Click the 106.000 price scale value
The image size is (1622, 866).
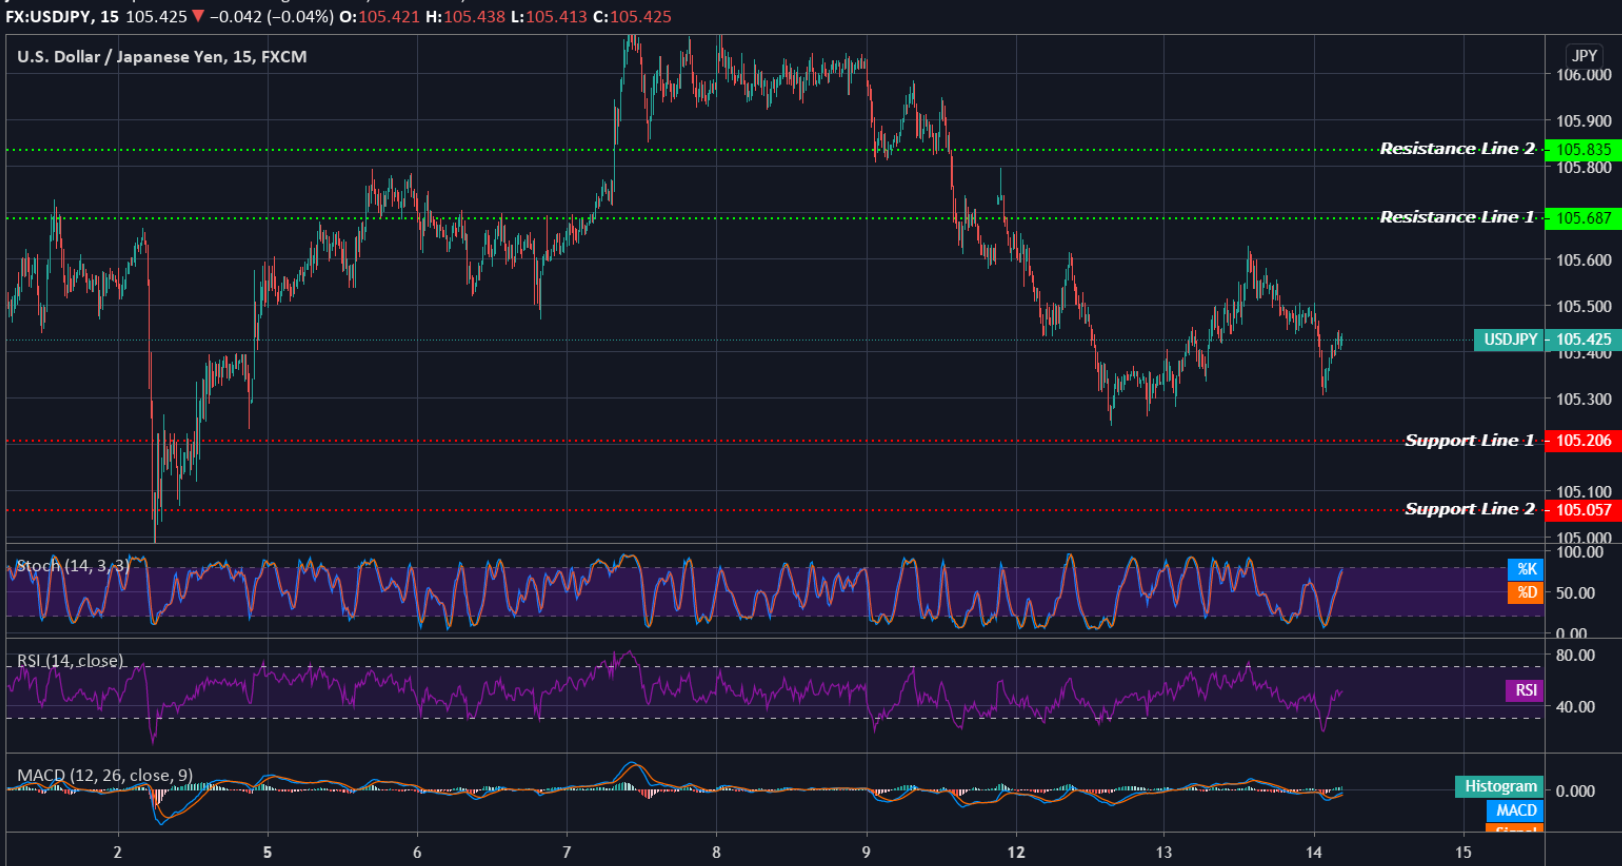click(1583, 75)
